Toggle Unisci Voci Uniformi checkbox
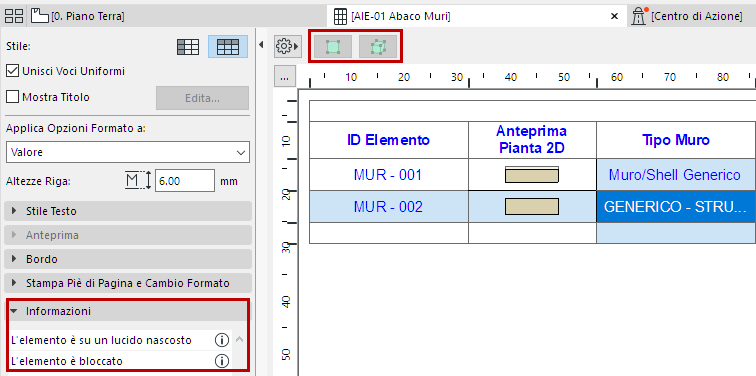This screenshot has width=756, height=376. pos(13,71)
